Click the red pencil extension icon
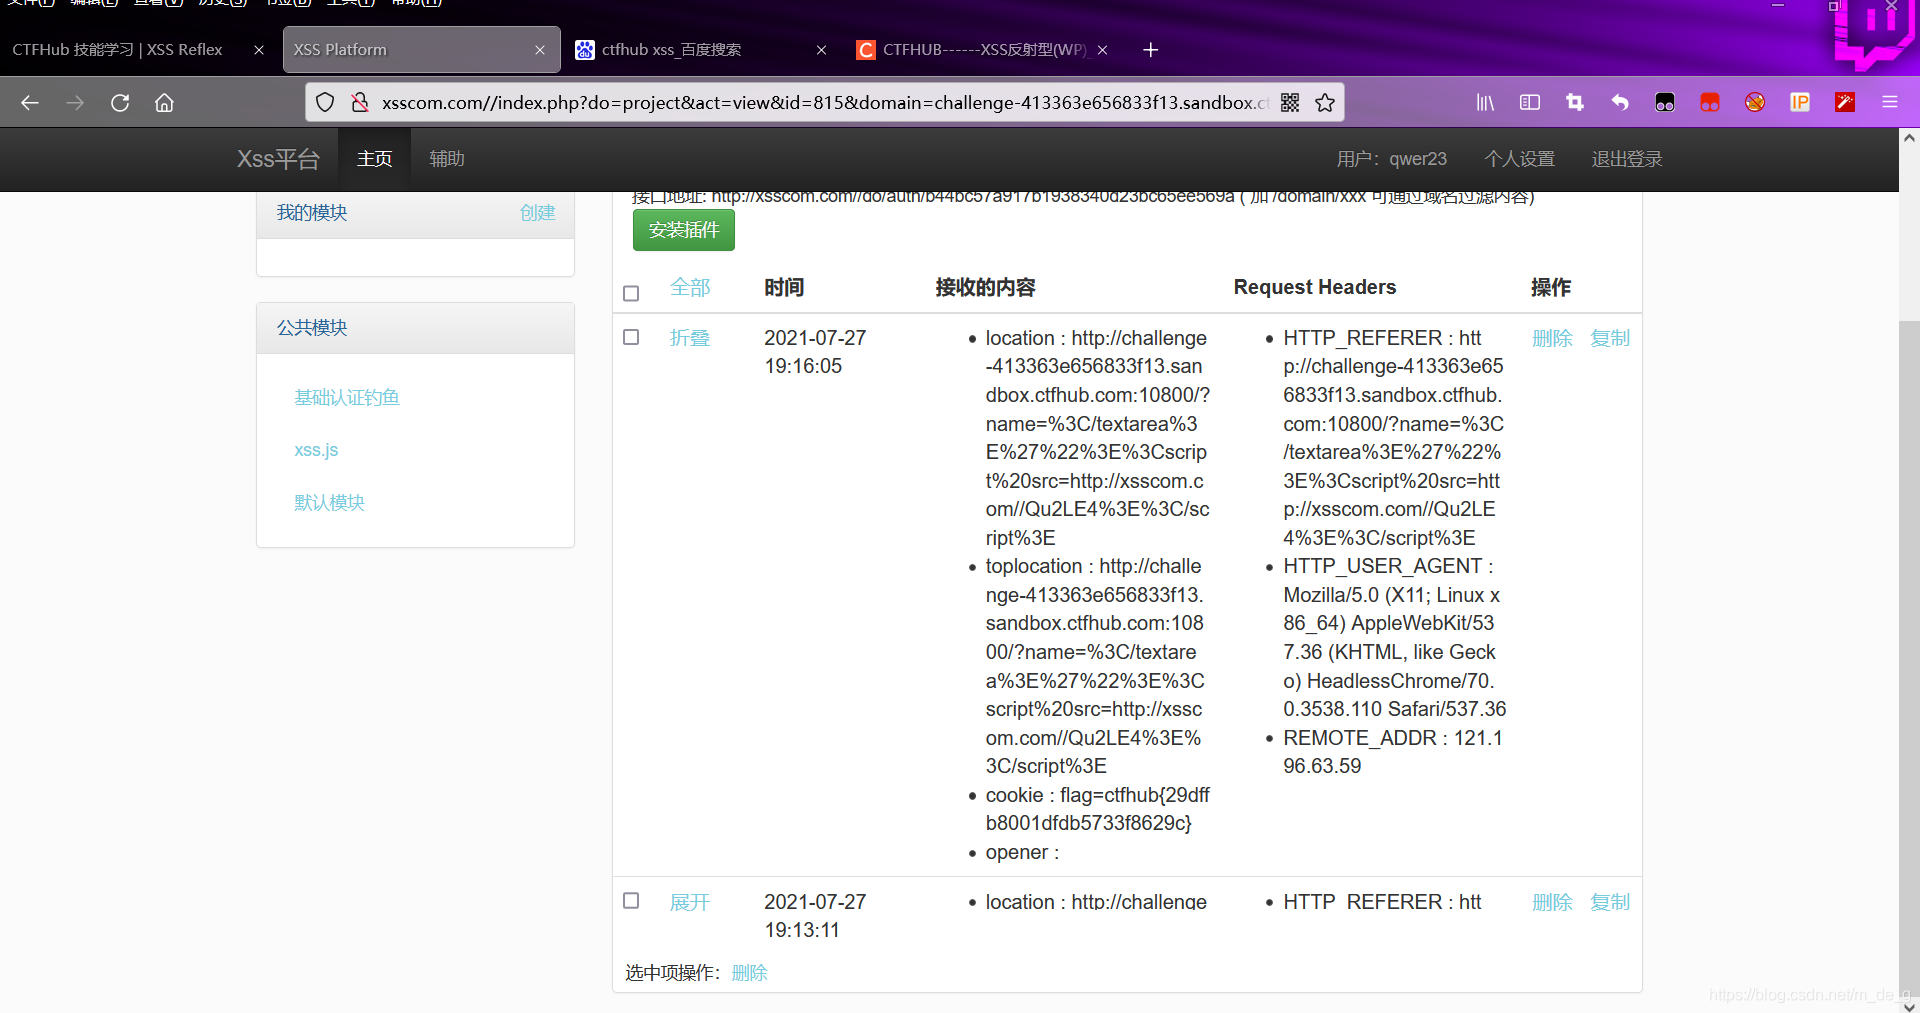 coord(1845,103)
